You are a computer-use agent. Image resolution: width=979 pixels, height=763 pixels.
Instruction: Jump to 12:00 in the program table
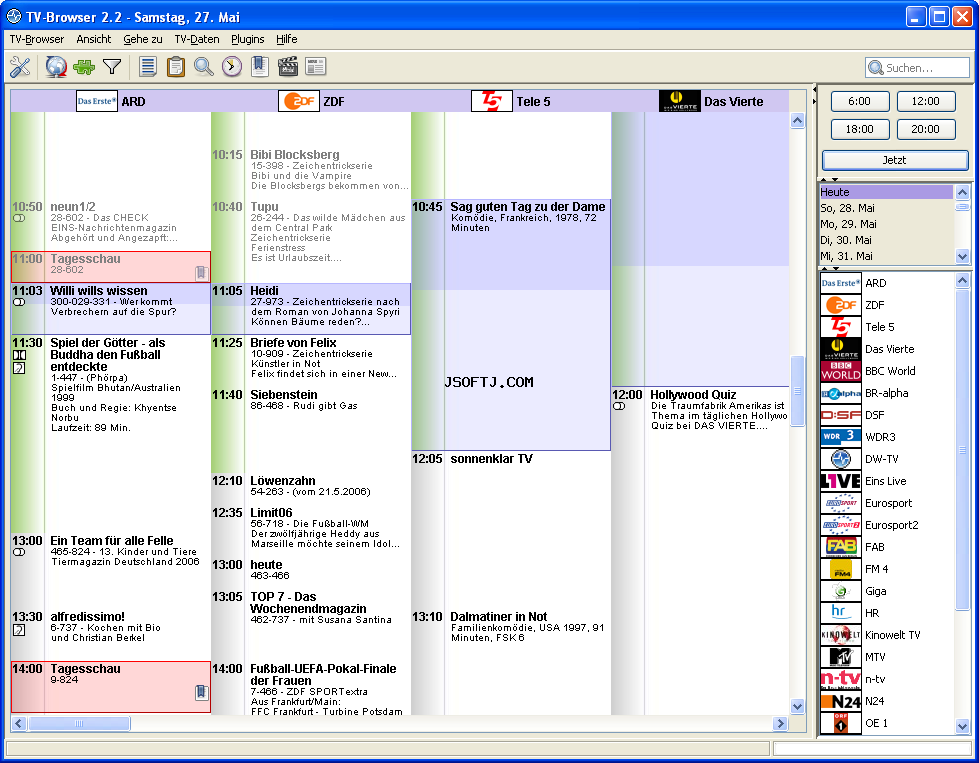[926, 101]
